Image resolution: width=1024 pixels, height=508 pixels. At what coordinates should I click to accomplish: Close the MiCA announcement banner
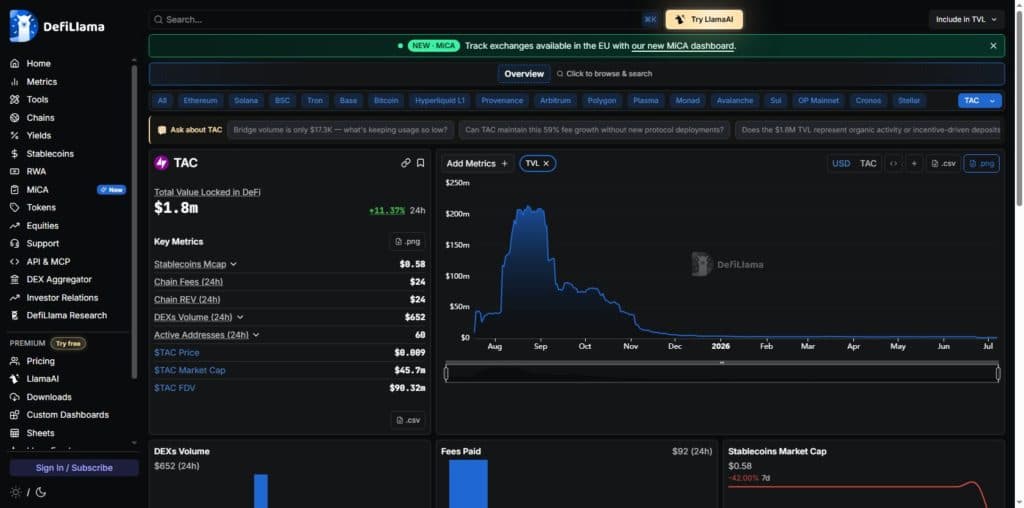coord(993,46)
